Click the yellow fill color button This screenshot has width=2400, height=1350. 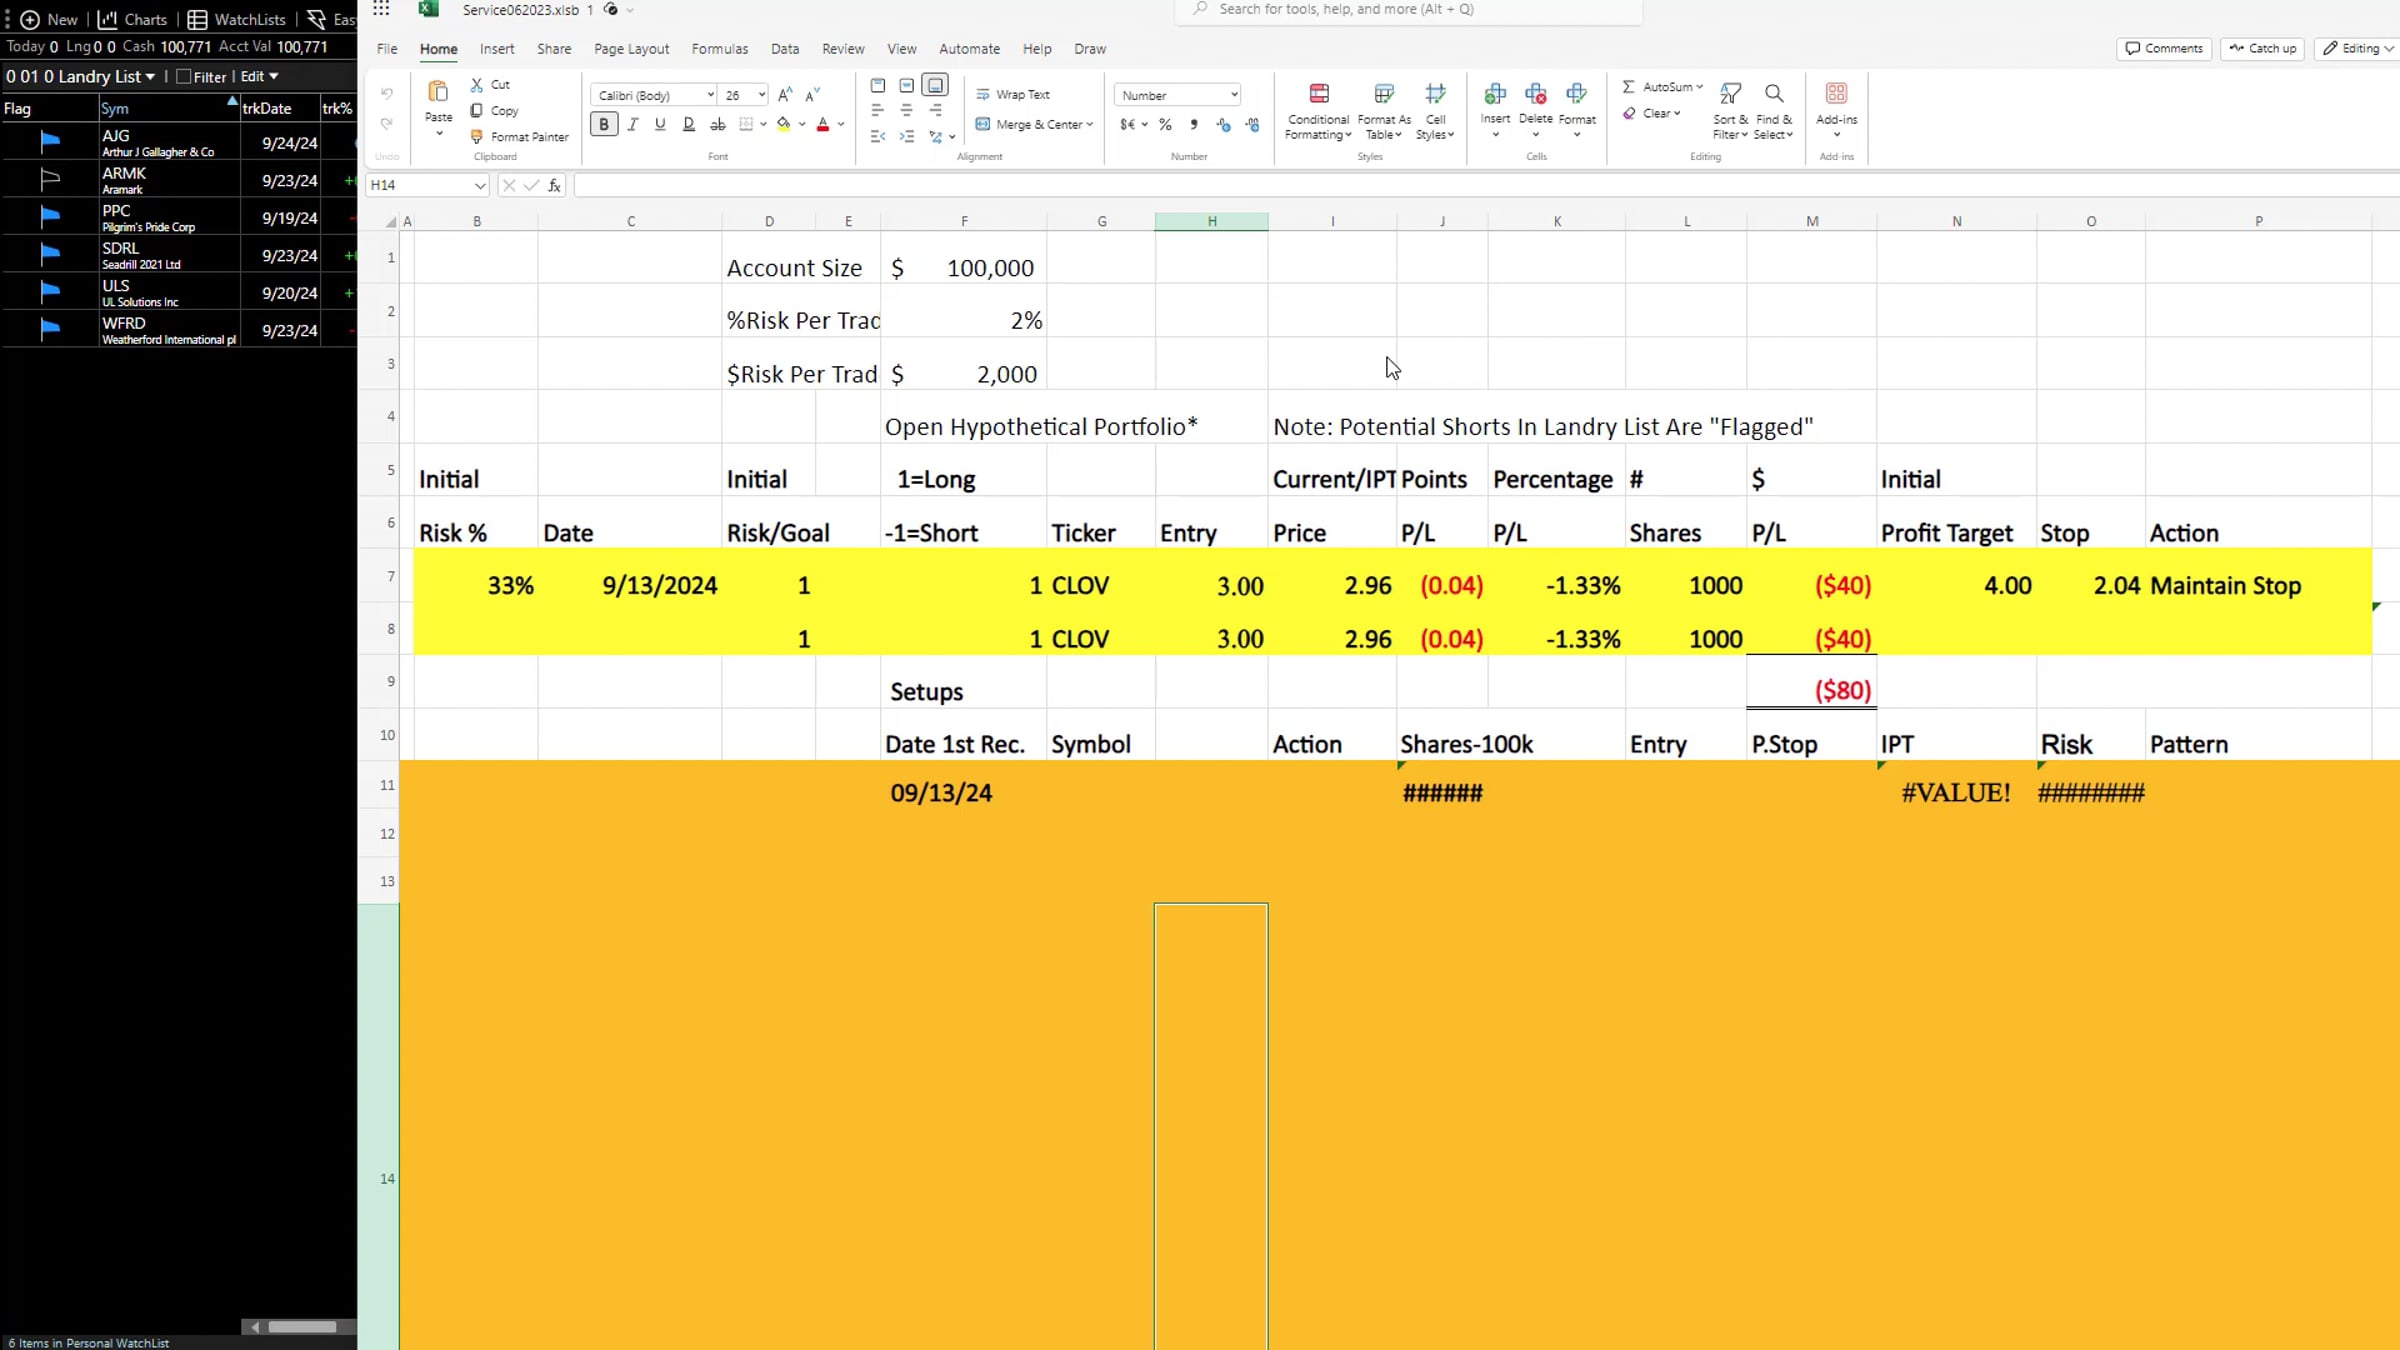784,124
